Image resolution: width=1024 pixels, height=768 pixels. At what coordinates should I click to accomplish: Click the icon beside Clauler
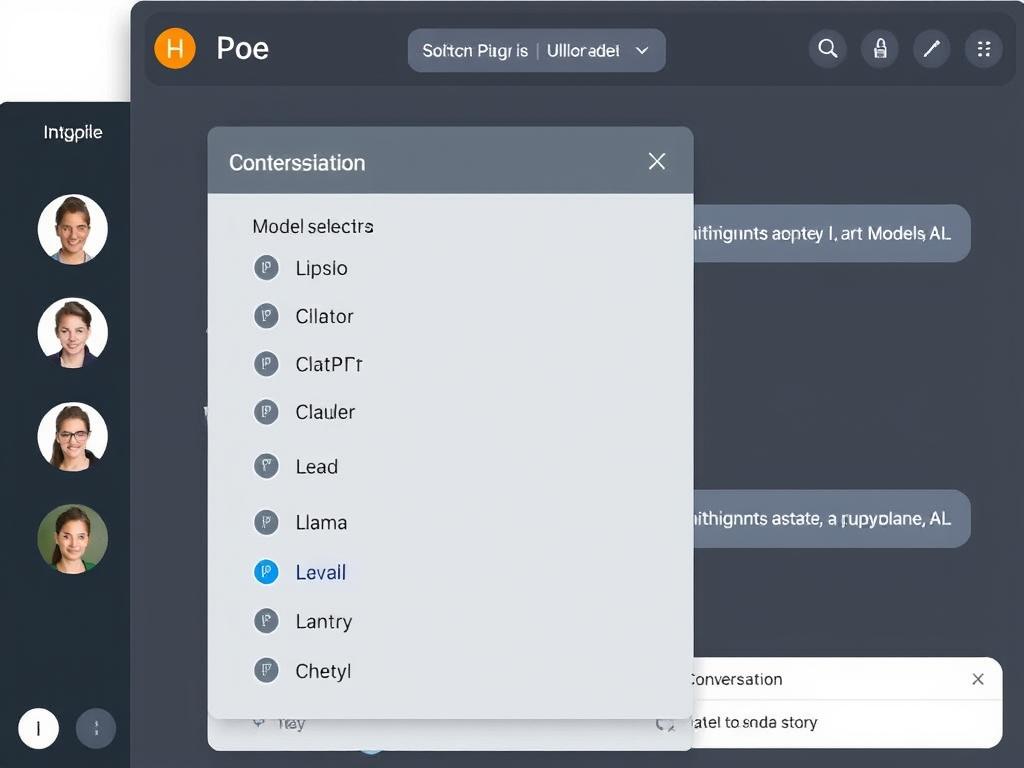coord(266,412)
